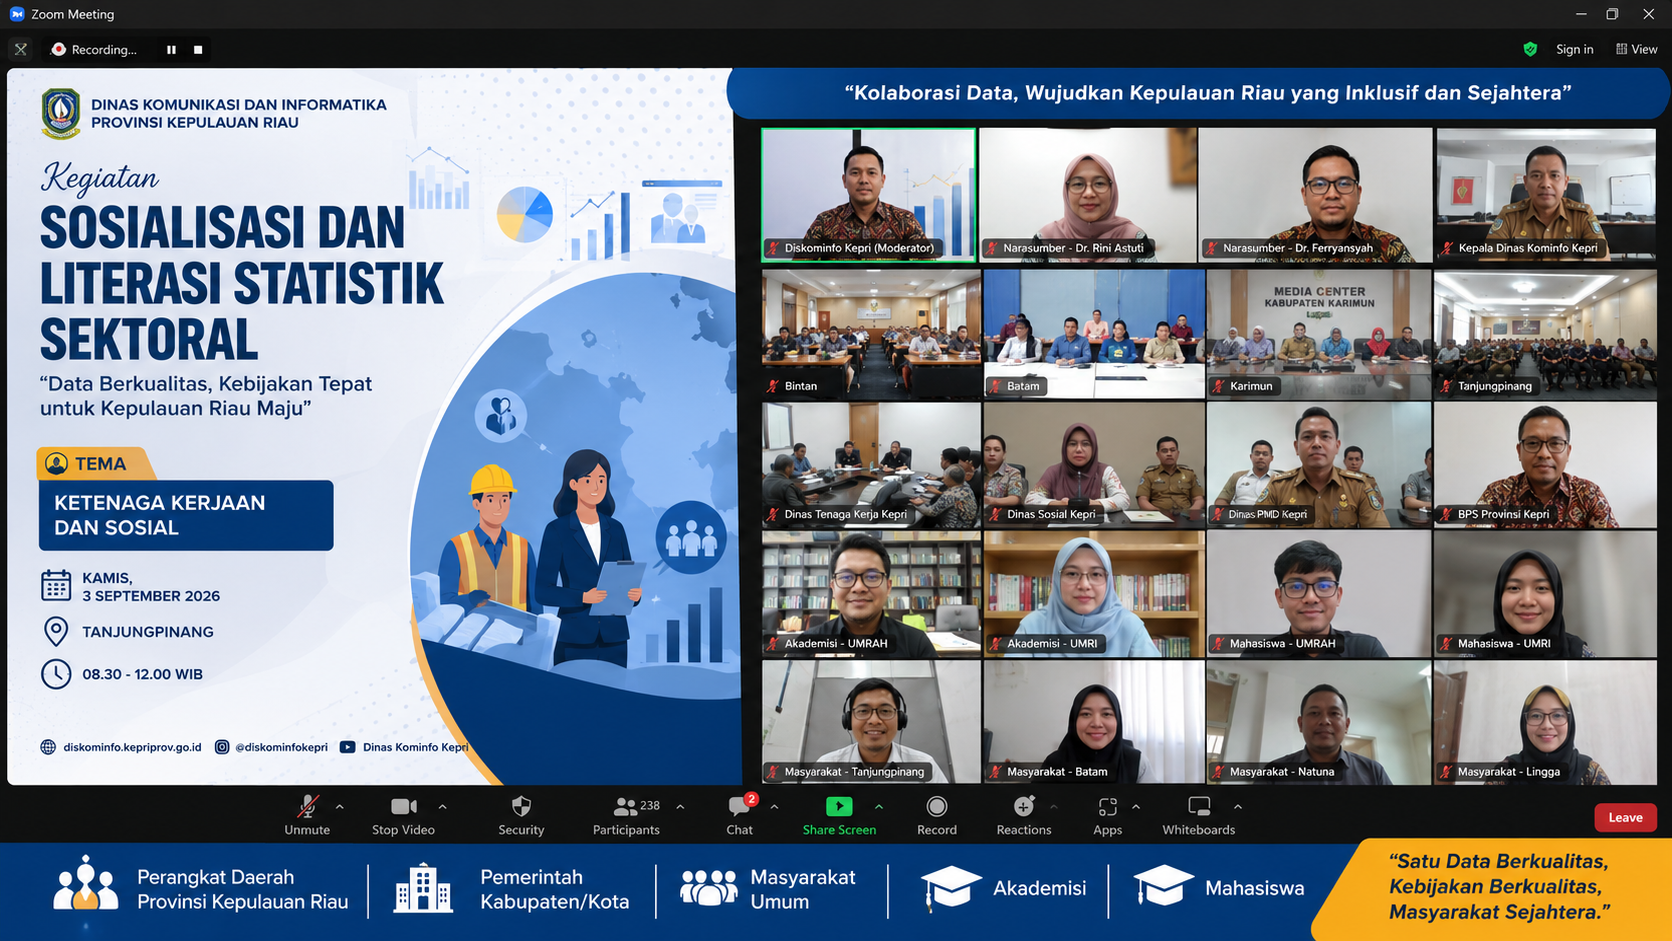Expand the Whiteboards options arrow
The width and height of the screenshot is (1672, 941).
pyautogui.click(x=1238, y=806)
